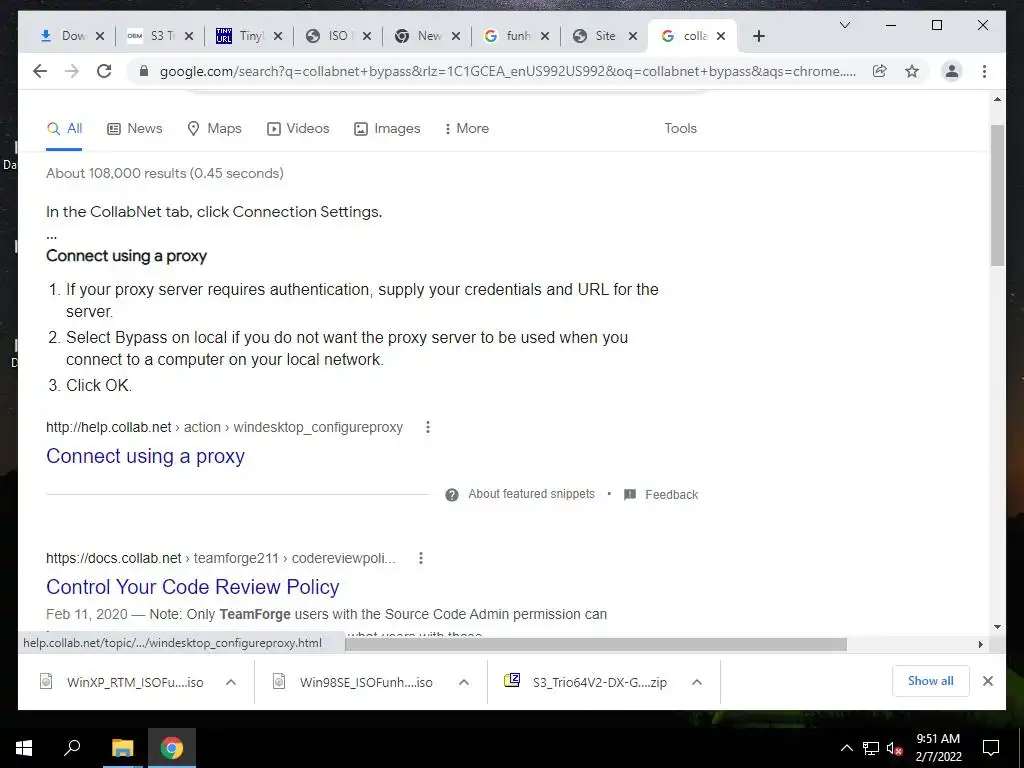The height and width of the screenshot is (768, 1024).
Task: Open the Windows Start menu
Action: coord(24,748)
